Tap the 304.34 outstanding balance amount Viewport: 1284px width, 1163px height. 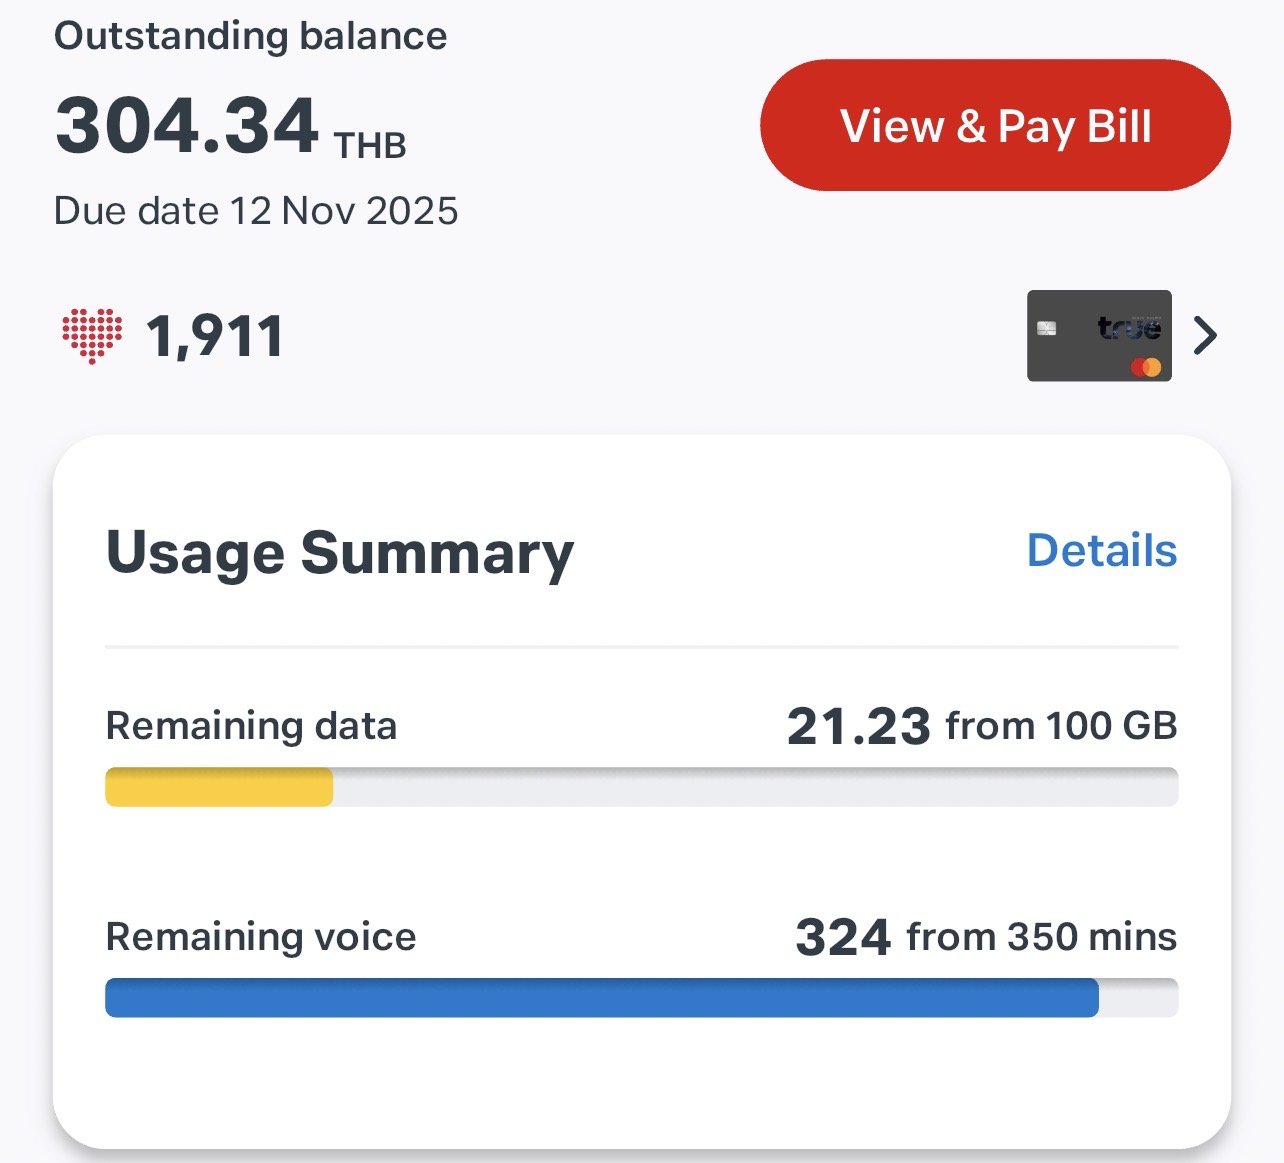click(x=187, y=126)
